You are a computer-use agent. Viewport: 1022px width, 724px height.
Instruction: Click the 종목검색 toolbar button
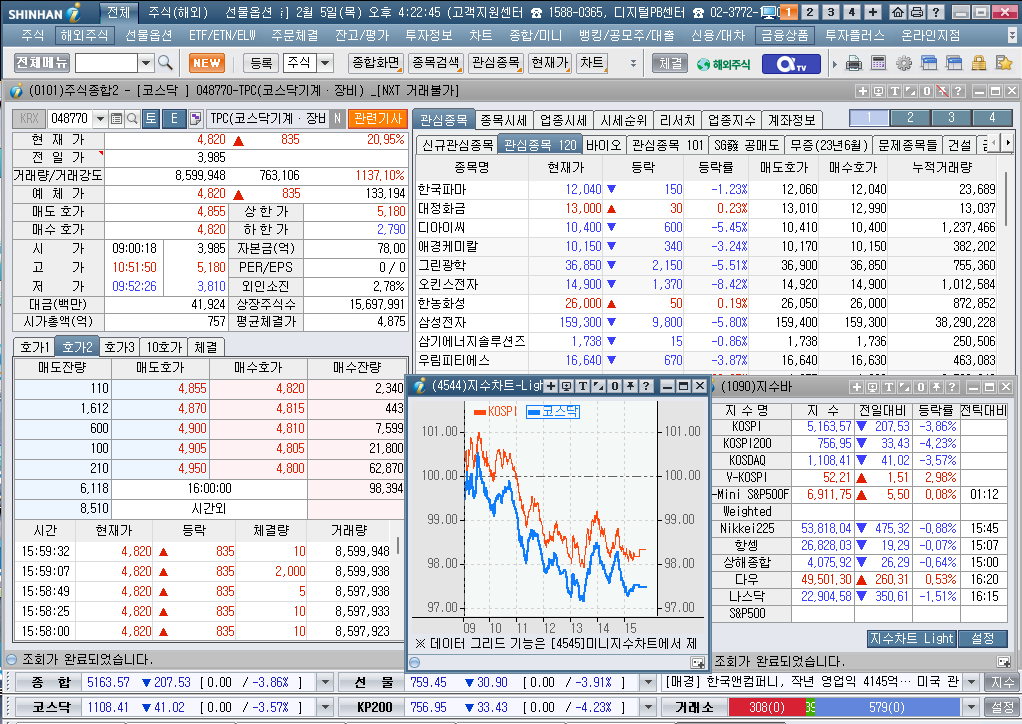[437, 63]
